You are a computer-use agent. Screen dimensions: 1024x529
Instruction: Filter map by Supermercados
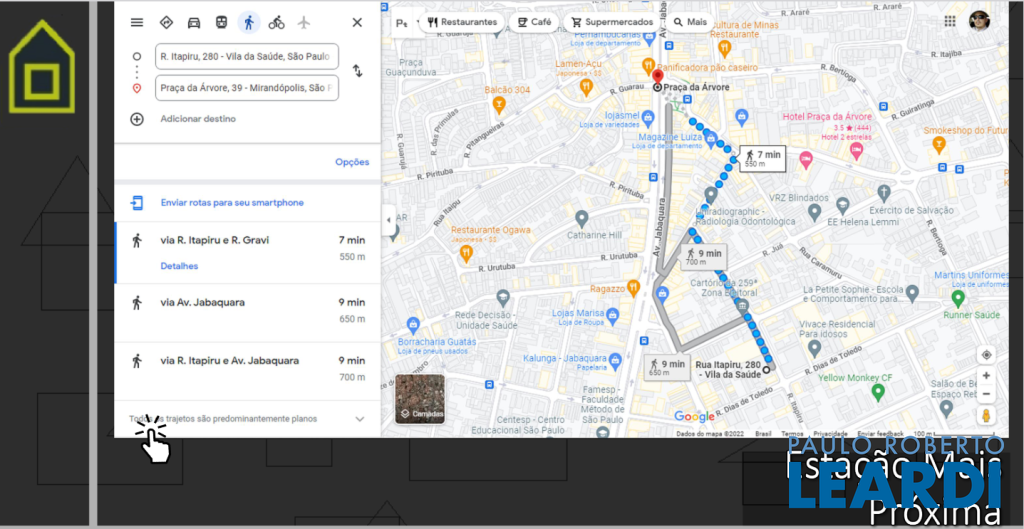pos(612,22)
